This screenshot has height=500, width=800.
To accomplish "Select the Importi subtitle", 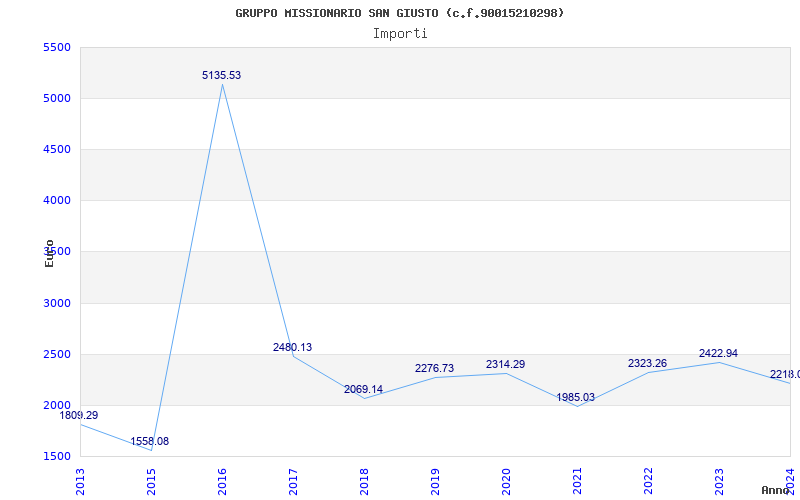I will 400,34.
